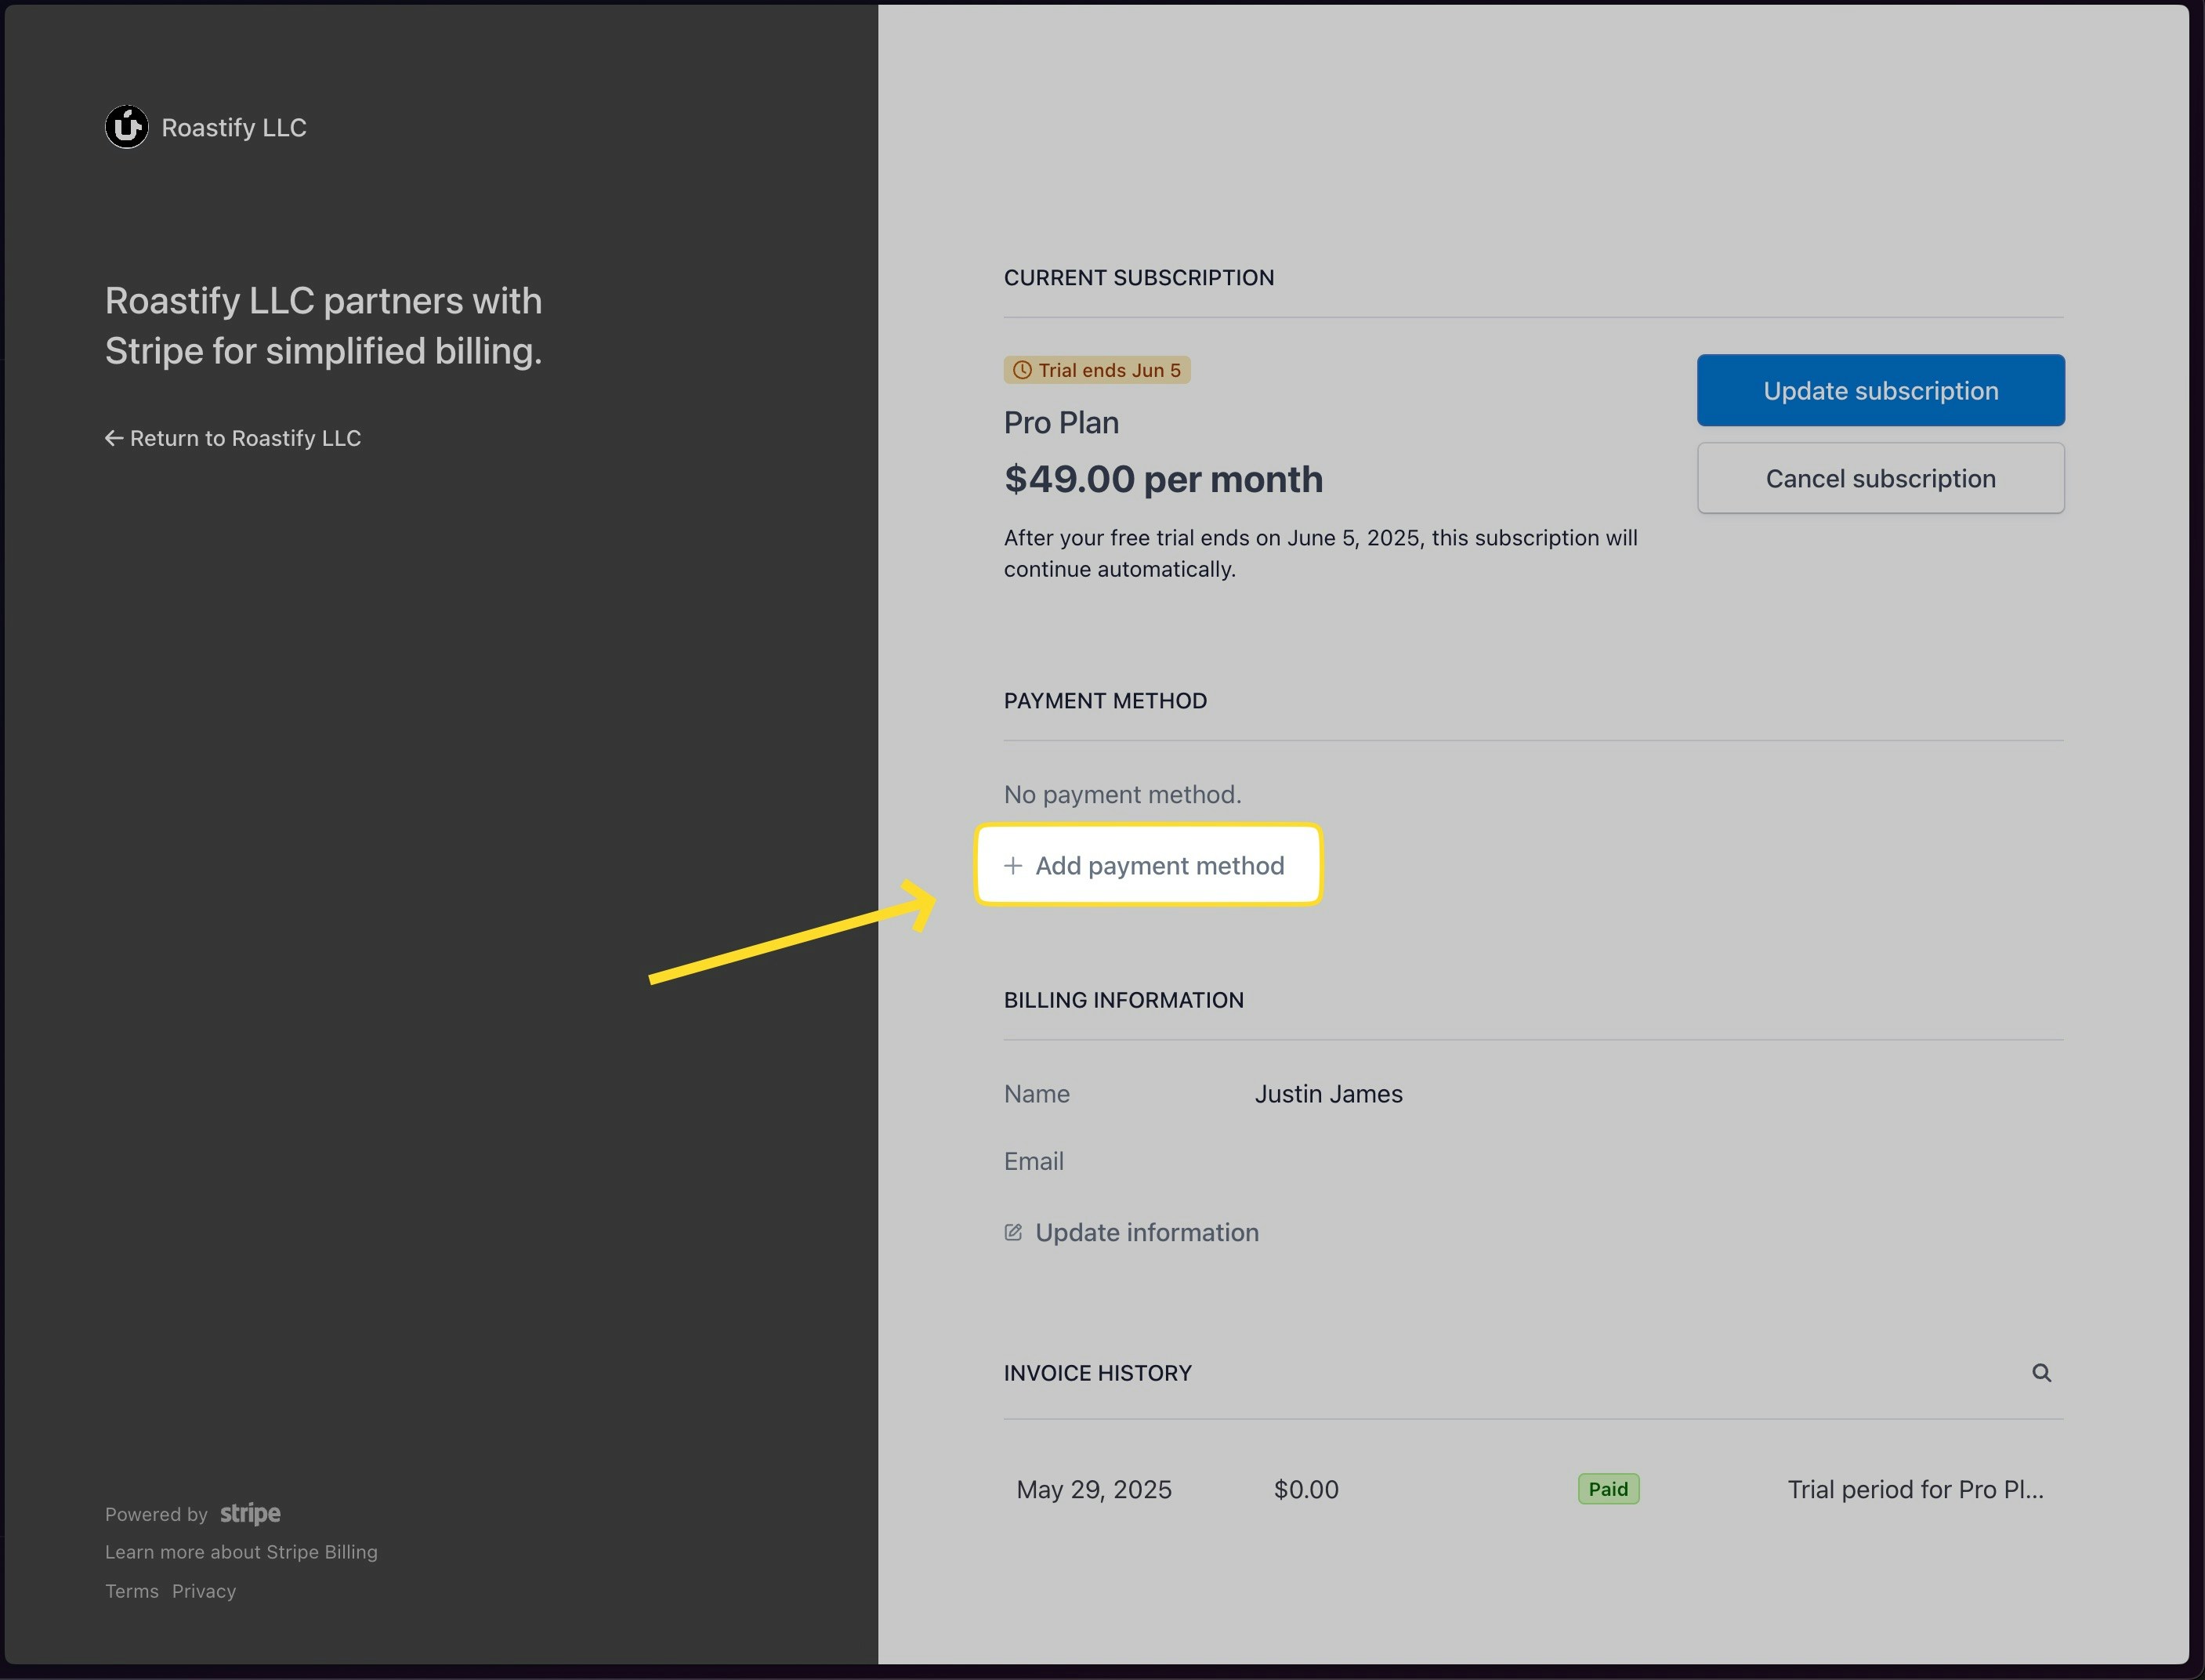This screenshot has width=2205, height=1680.
Task: Select the May 29, 2025 invoice row
Action: pos(1094,1489)
